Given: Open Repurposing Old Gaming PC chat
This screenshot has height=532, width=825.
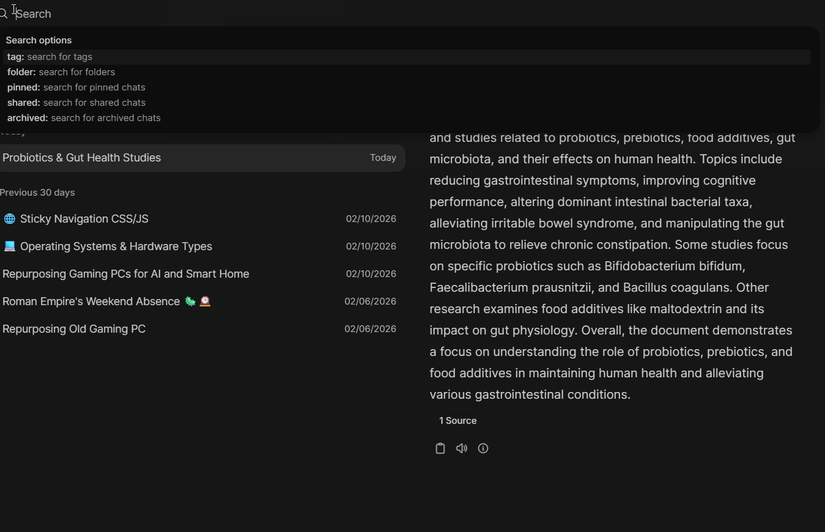Looking at the screenshot, I should click(x=202, y=329).
